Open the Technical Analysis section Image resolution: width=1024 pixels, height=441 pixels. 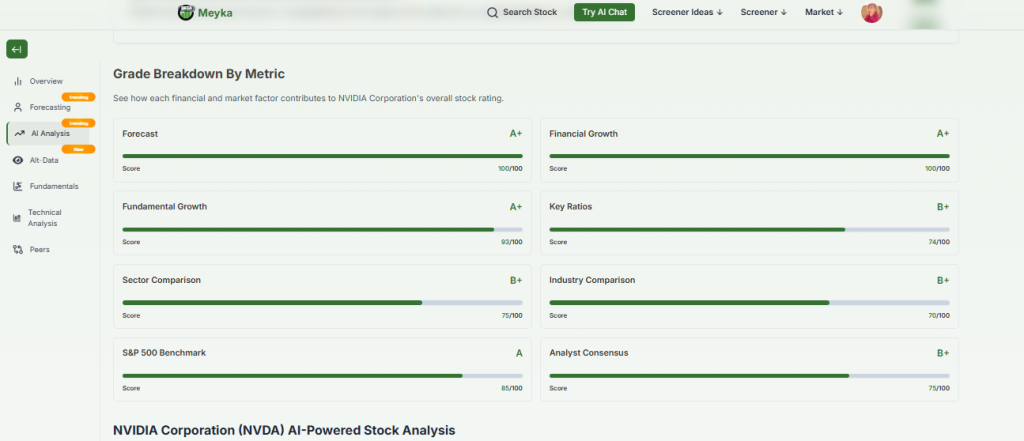click(x=45, y=218)
